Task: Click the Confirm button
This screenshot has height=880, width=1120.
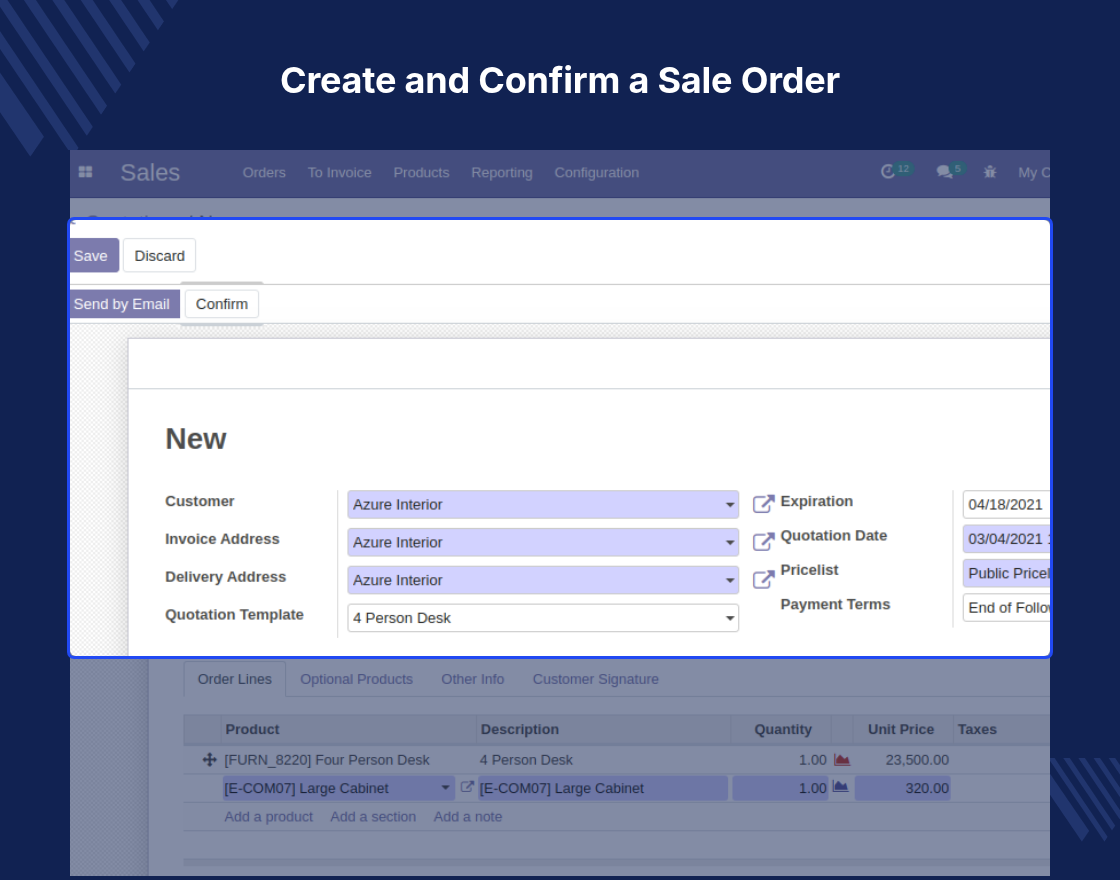Action: [x=221, y=304]
